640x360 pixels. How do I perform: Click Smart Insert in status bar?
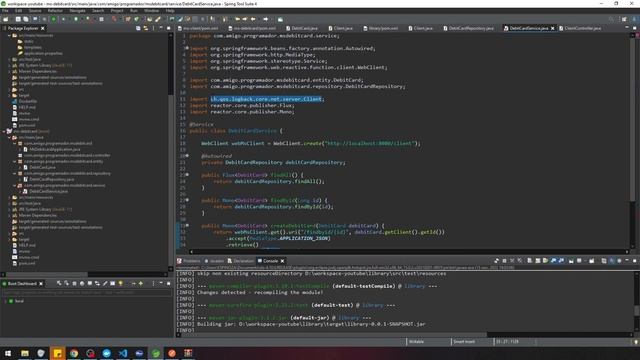click(464, 342)
